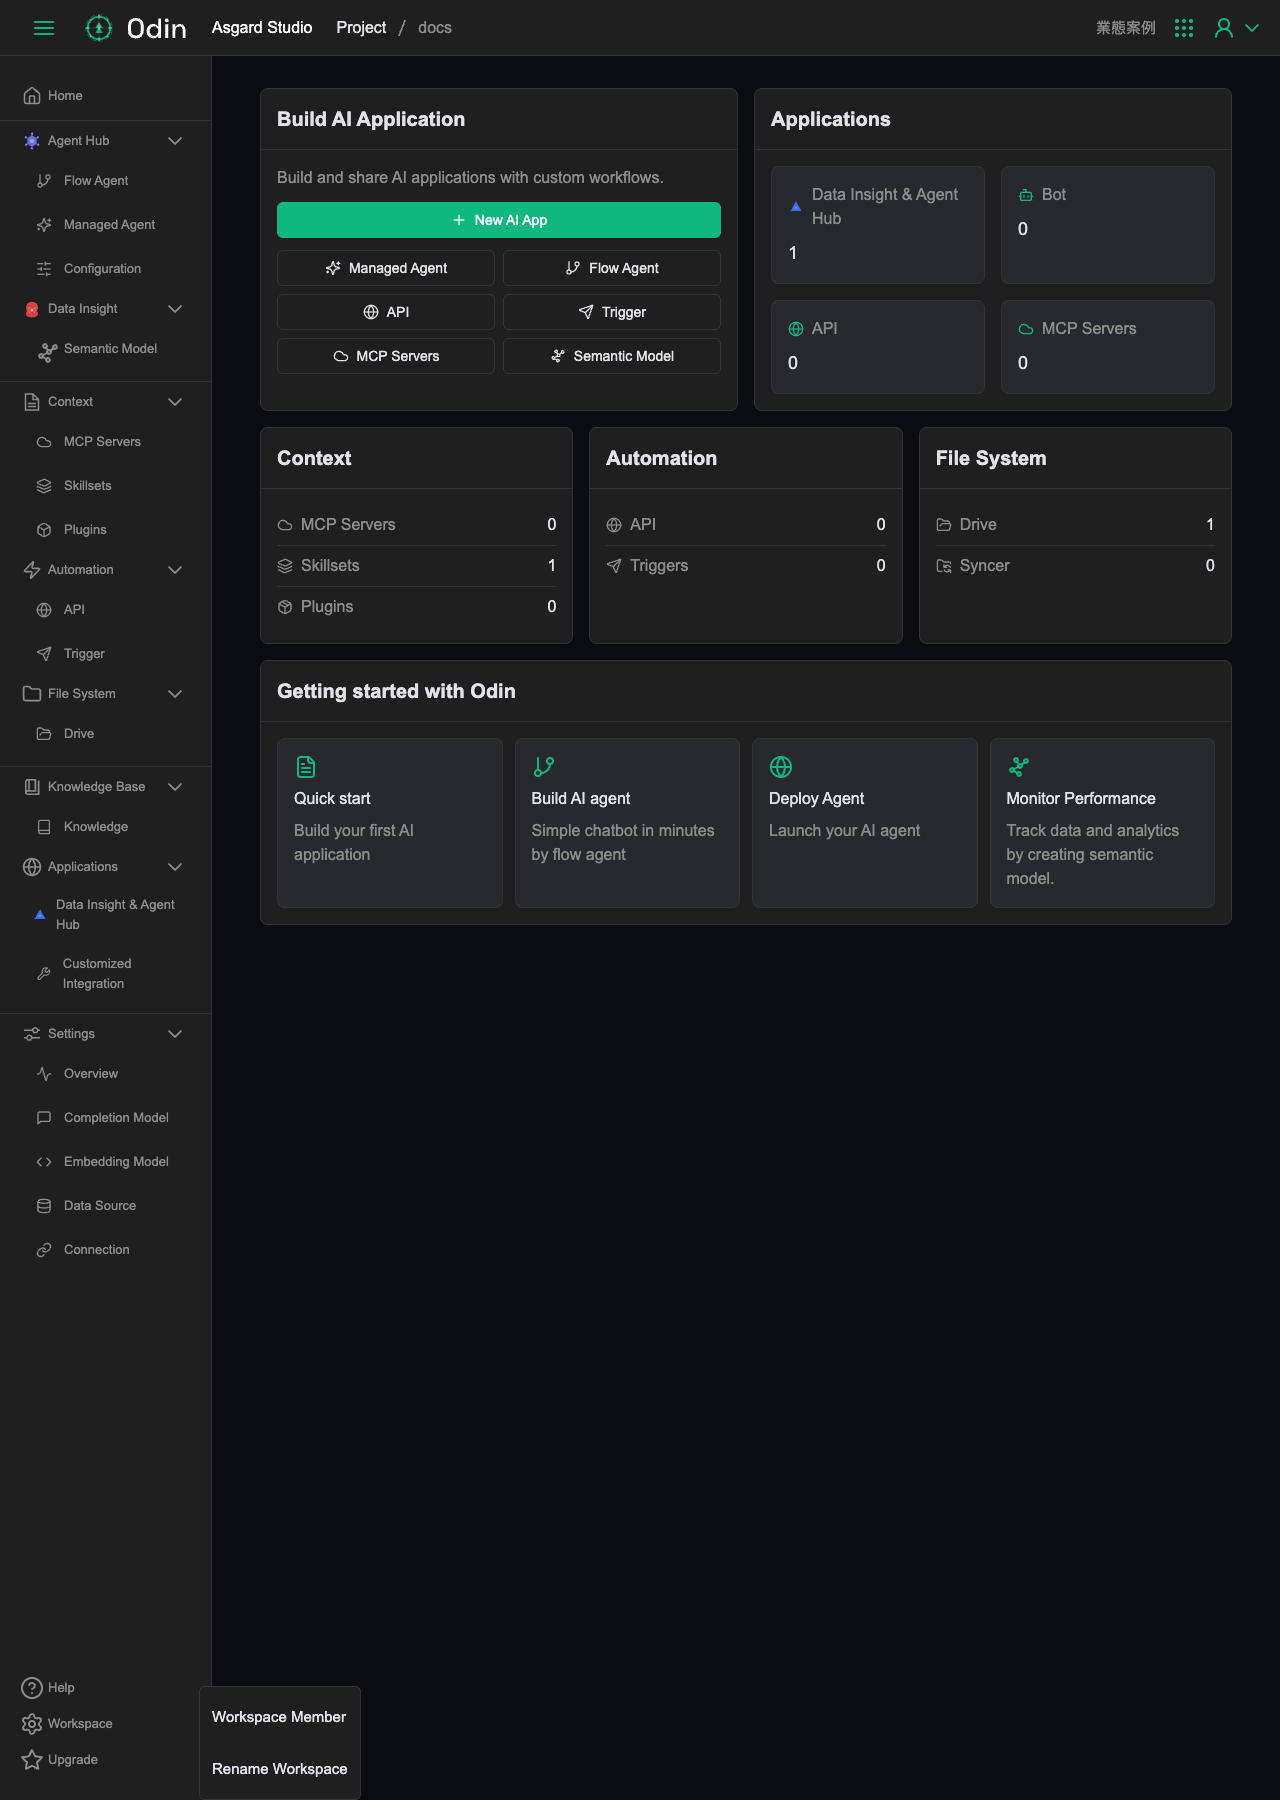Click the Overview activity icon in sidebar
This screenshot has height=1800, width=1280.
pyautogui.click(x=44, y=1074)
